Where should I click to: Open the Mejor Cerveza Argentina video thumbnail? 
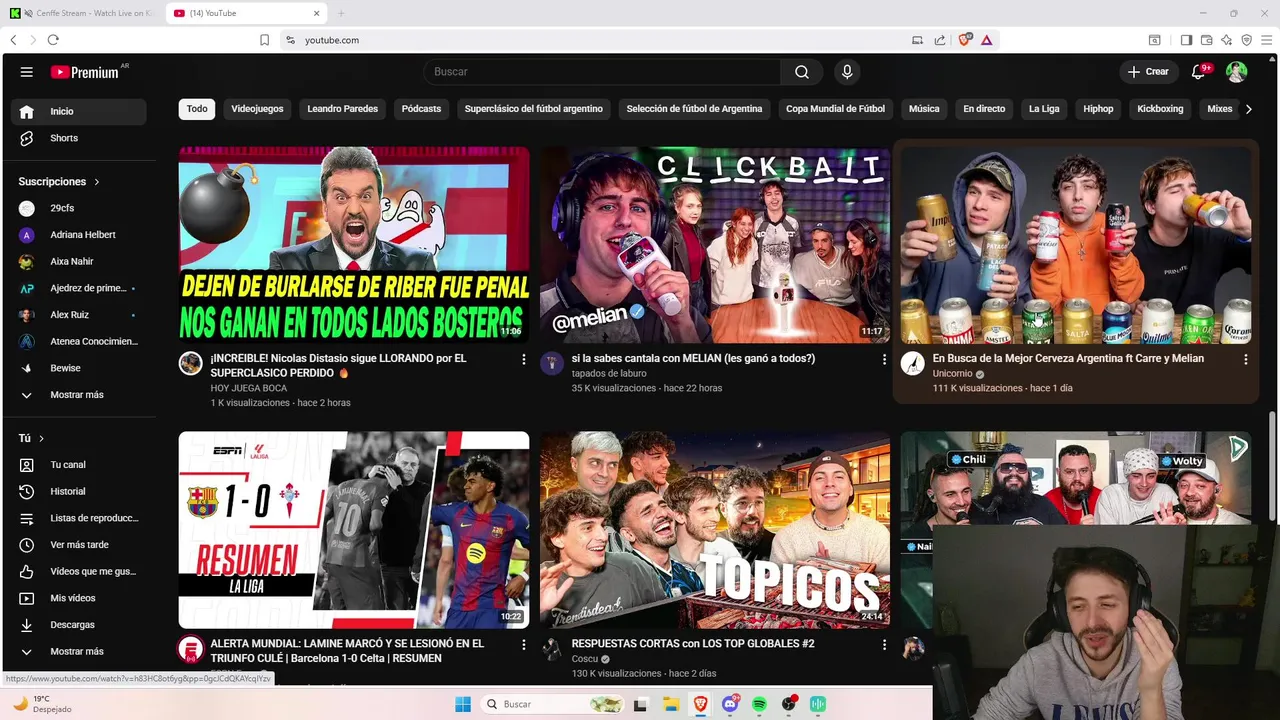click(x=1076, y=245)
